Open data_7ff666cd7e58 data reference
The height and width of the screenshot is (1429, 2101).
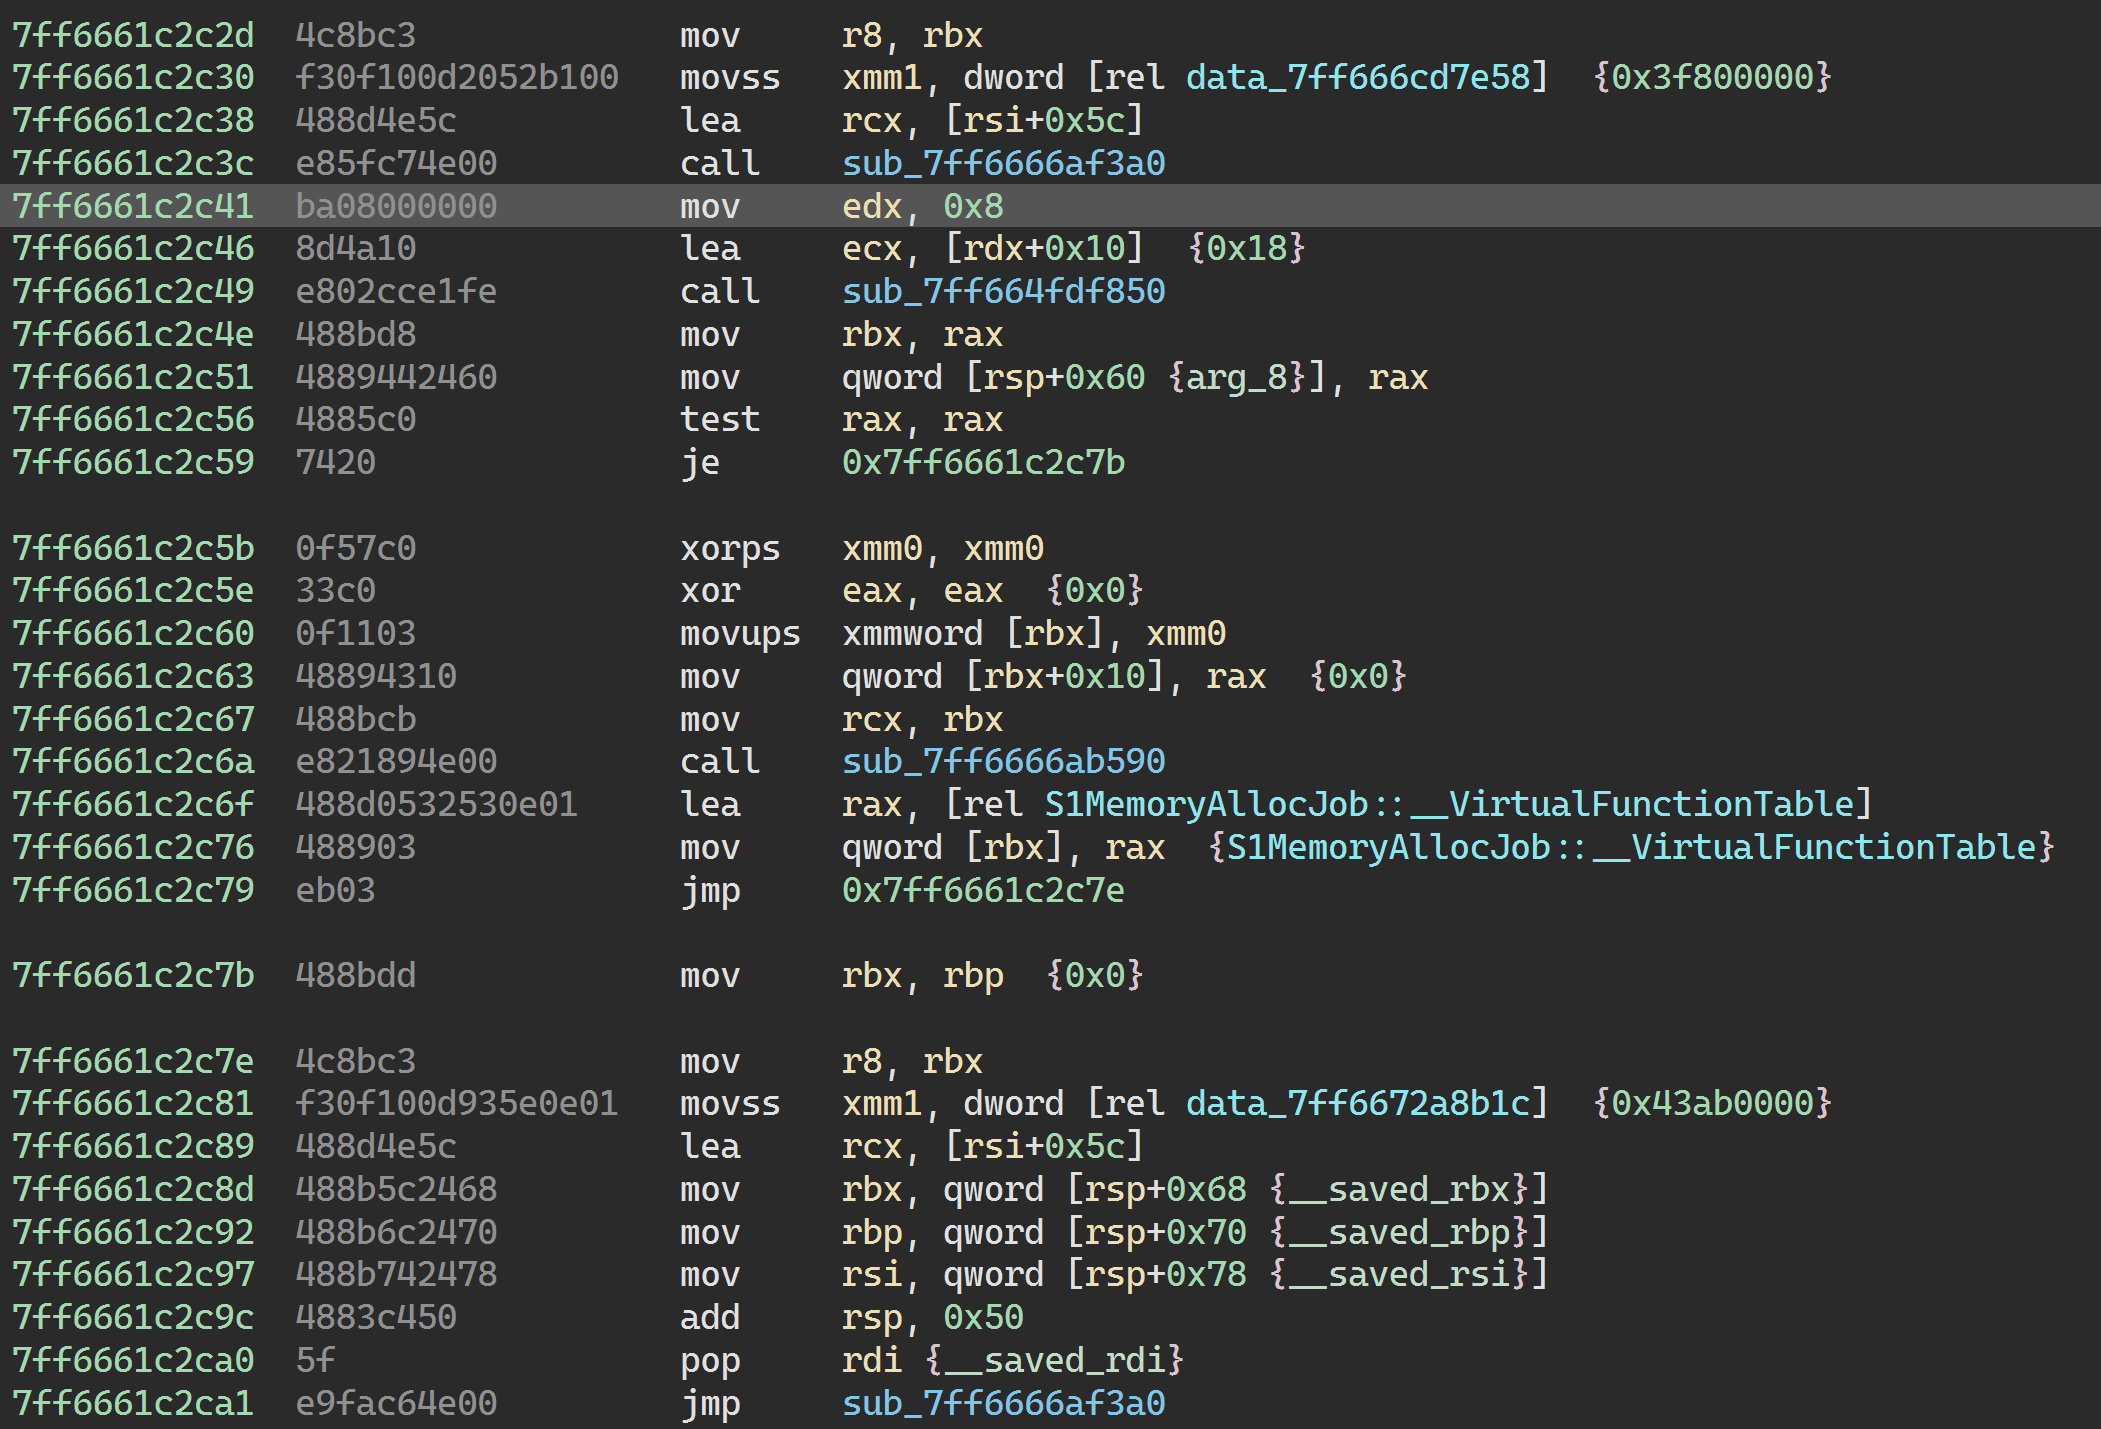(1357, 77)
